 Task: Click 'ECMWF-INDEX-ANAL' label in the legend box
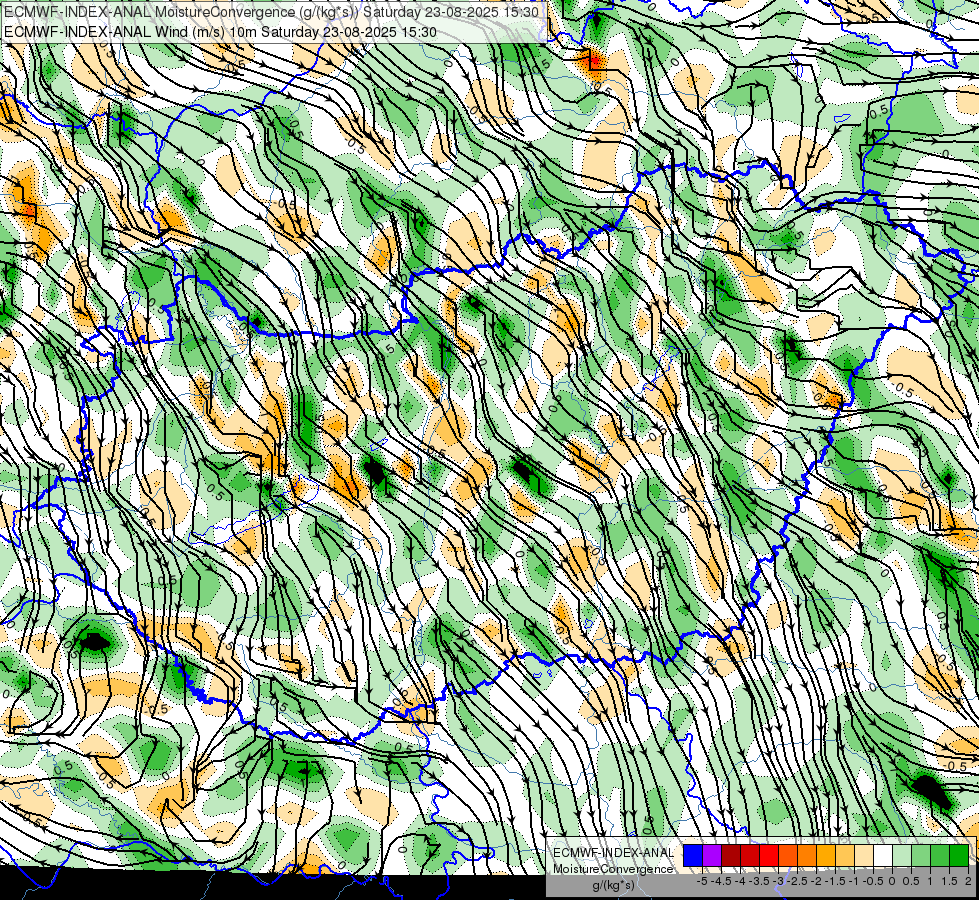tap(613, 853)
